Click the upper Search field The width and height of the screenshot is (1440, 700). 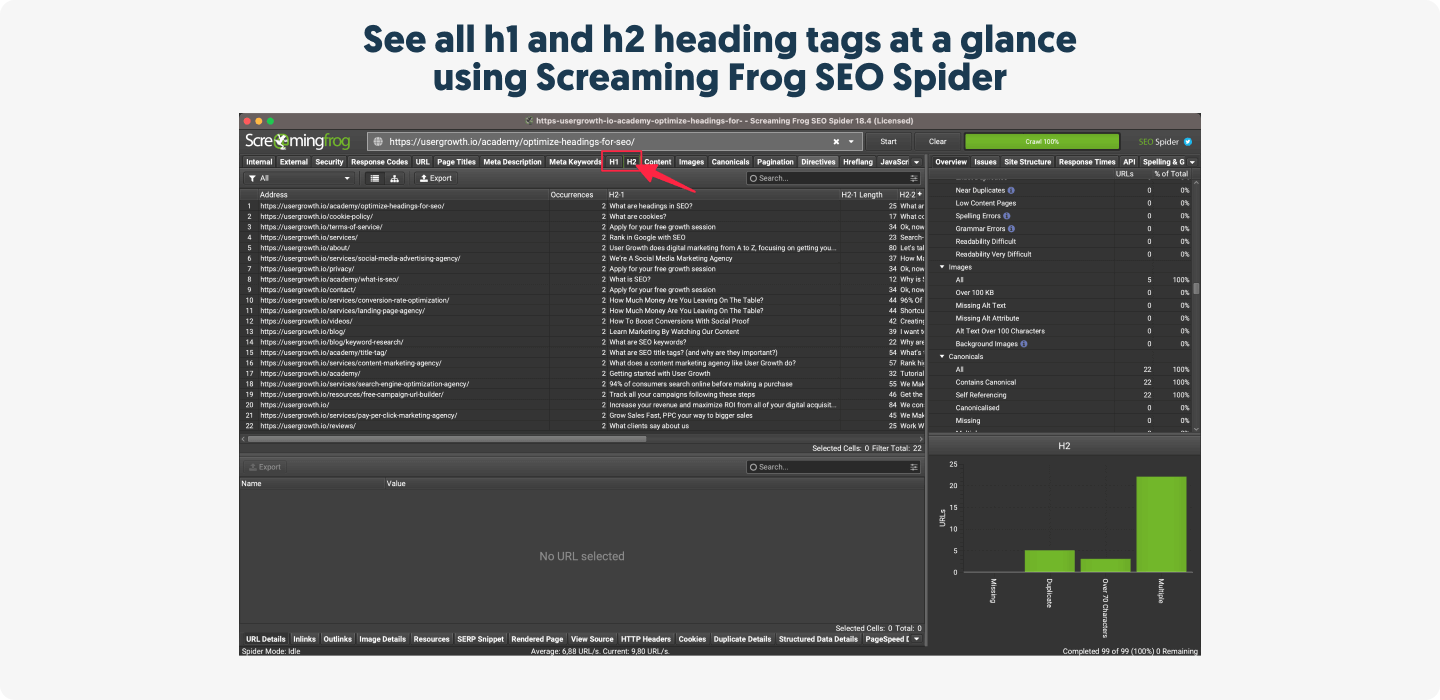833,178
